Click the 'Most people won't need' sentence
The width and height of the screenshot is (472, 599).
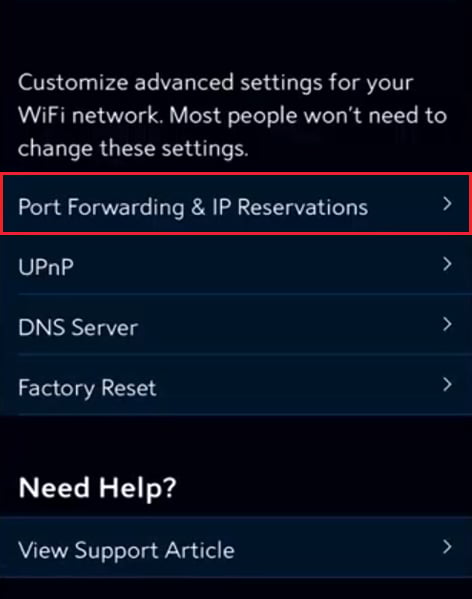[x=293, y=115]
